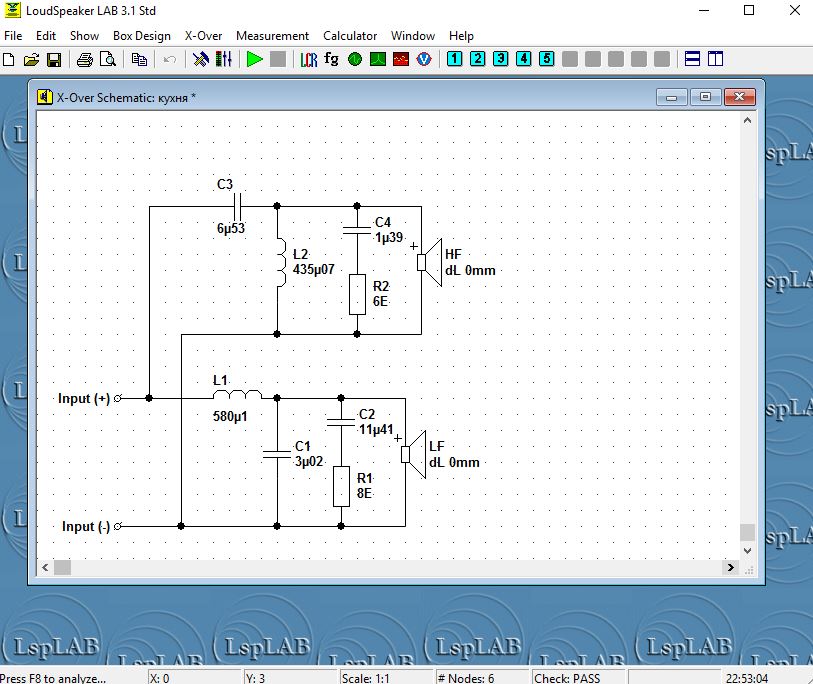The height and width of the screenshot is (684, 813).
Task: Open the Window menu
Action: point(413,36)
